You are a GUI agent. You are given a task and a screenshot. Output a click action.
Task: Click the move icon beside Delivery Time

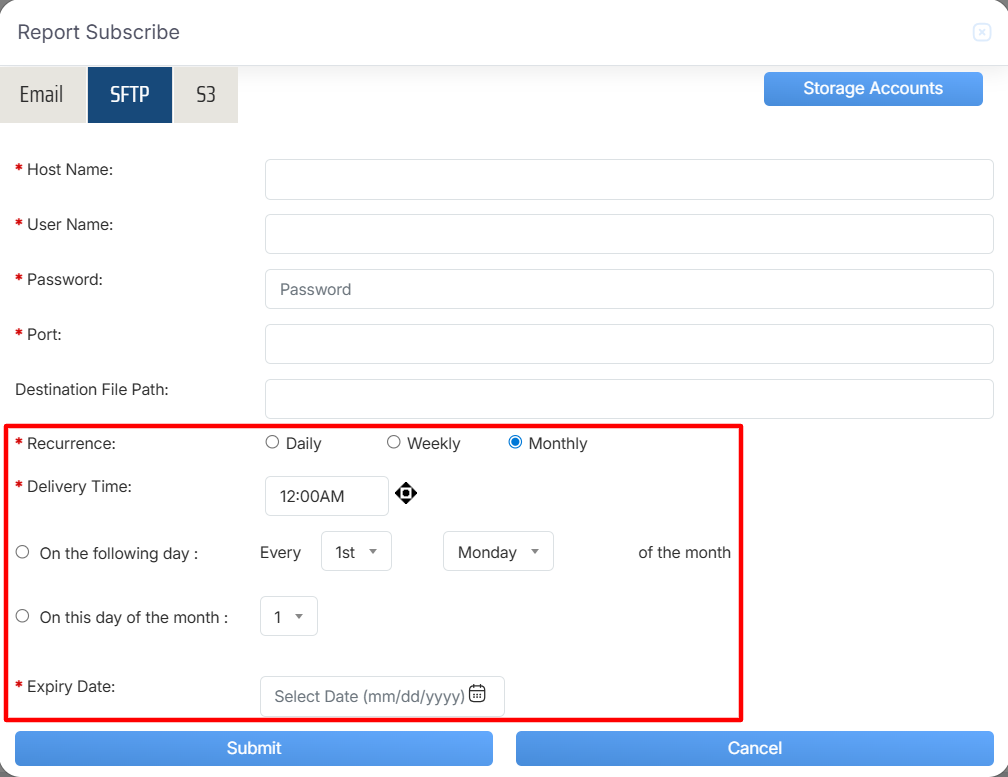point(406,493)
